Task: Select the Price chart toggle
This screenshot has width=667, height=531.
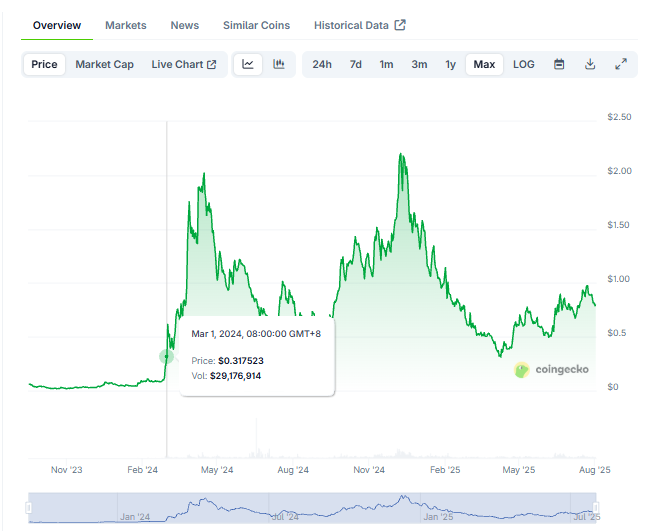Action: tap(44, 64)
